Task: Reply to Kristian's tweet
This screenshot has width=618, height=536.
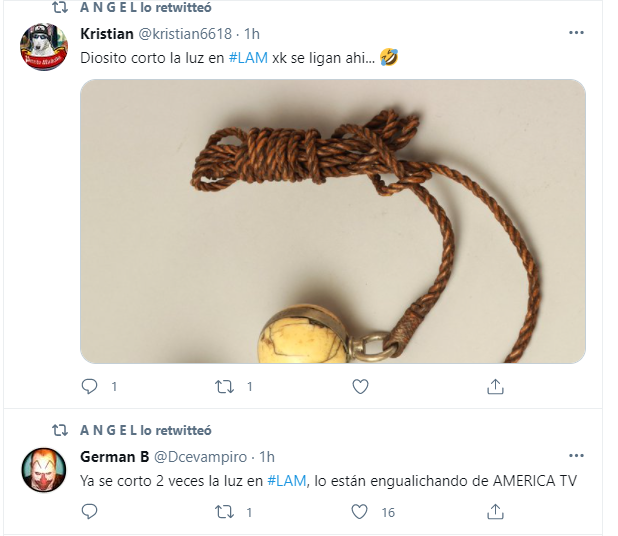Action: pyautogui.click(x=89, y=386)
